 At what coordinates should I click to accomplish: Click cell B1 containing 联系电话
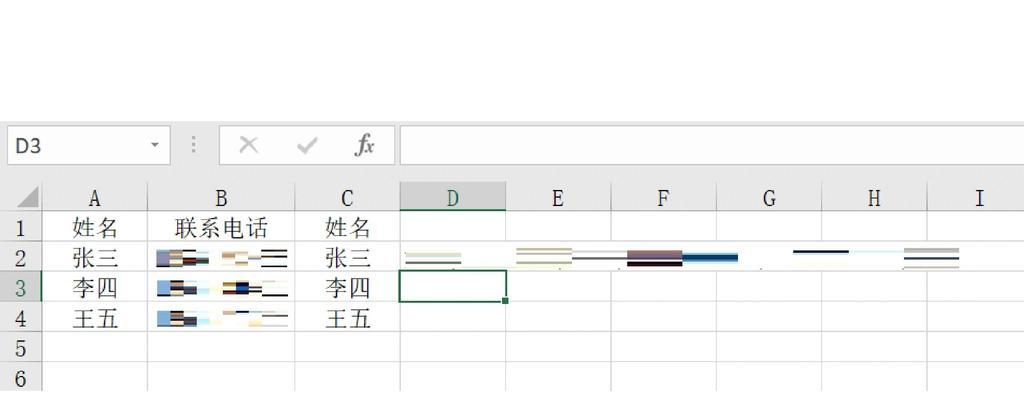tap(221, 228)
